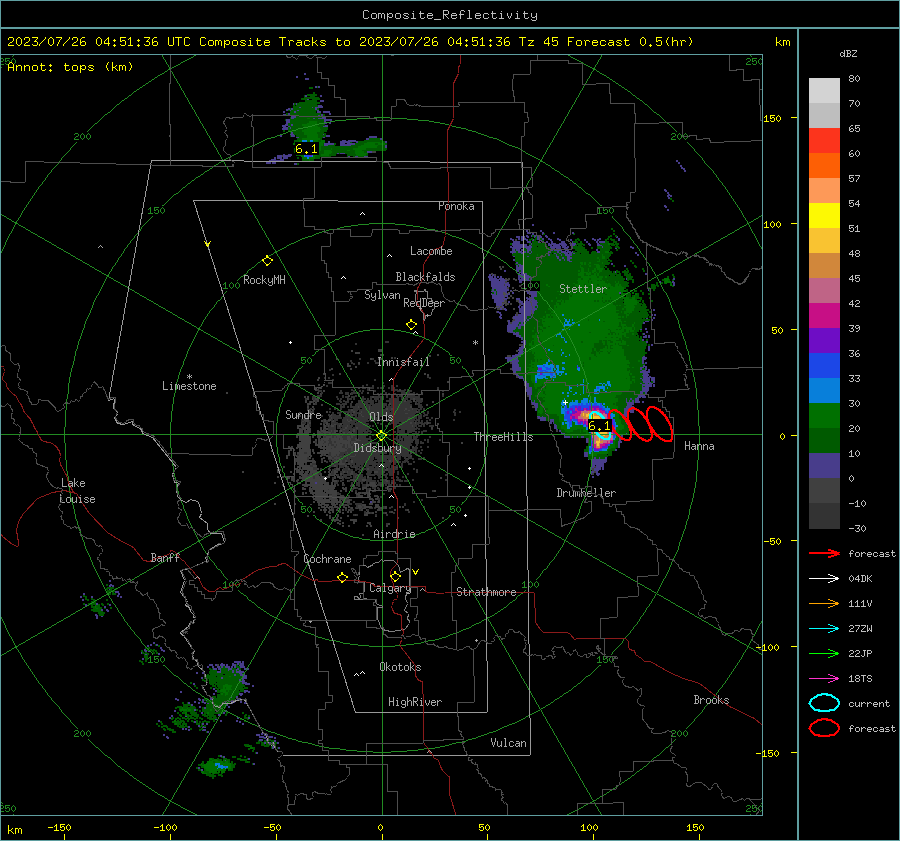Click the RedDeer city label

pos(424,303)
